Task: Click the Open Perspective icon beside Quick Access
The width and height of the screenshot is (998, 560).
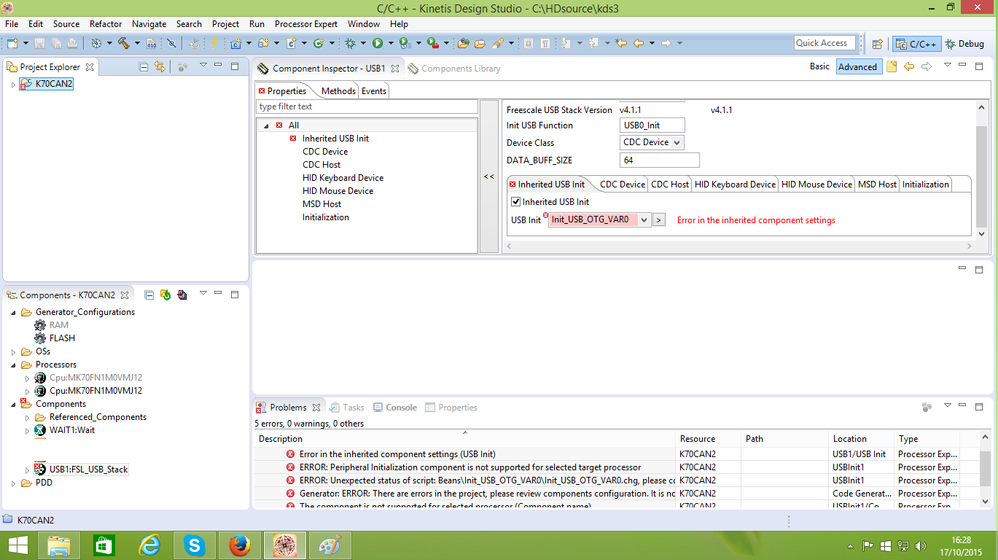Action: (877, 44)
